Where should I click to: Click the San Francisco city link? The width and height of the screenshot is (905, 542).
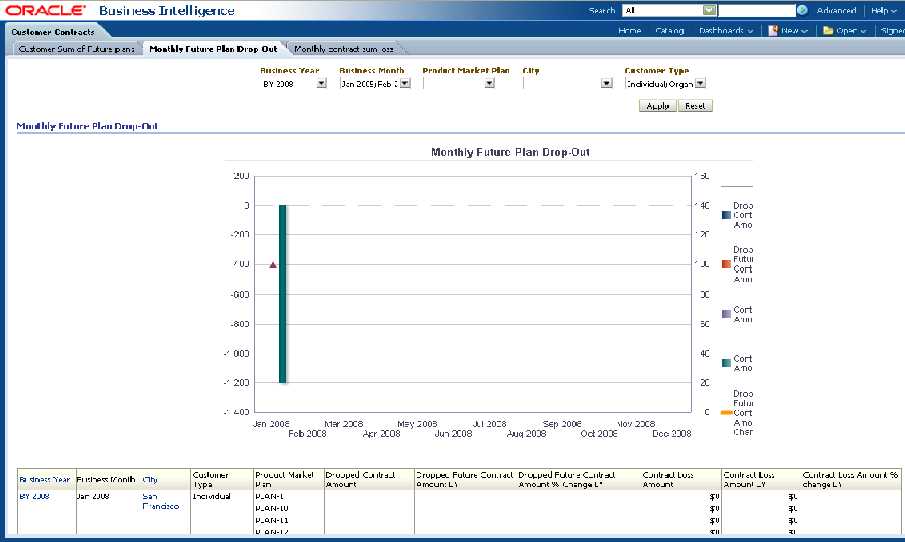coord(160,501)
